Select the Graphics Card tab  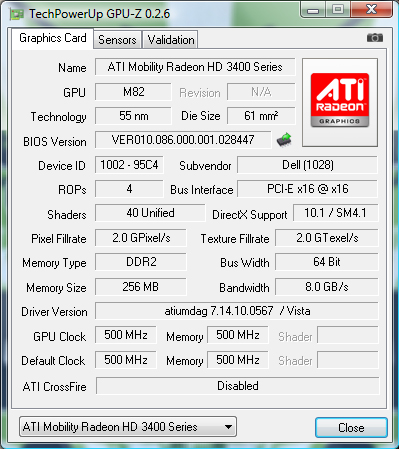(53, 38)
